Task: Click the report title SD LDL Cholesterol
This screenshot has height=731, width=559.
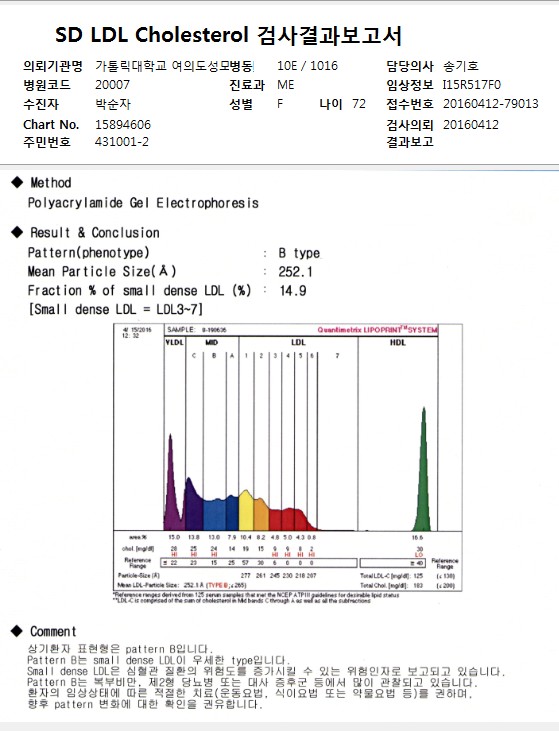Action: [x=152, y=35]
